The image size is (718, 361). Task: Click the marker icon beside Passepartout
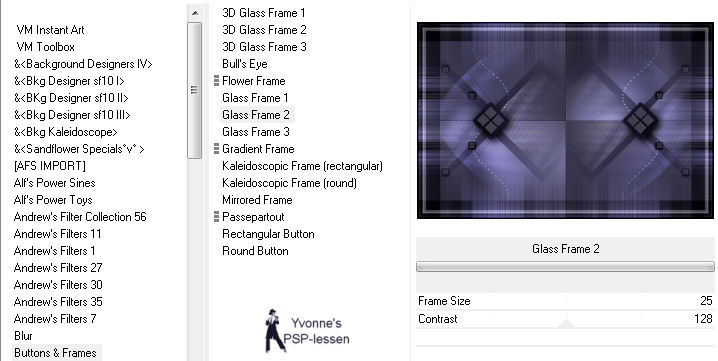point(216,217)
